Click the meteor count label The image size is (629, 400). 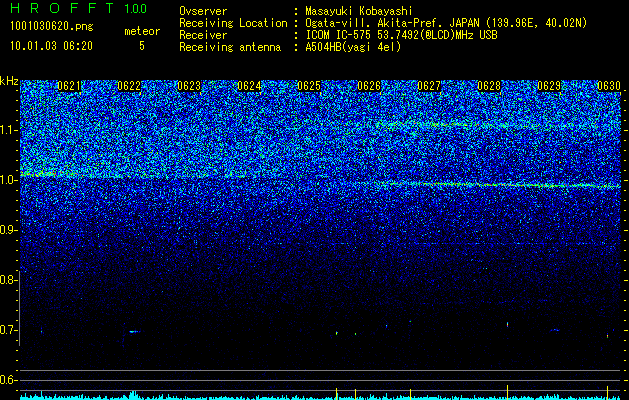(x=142, y=31)
